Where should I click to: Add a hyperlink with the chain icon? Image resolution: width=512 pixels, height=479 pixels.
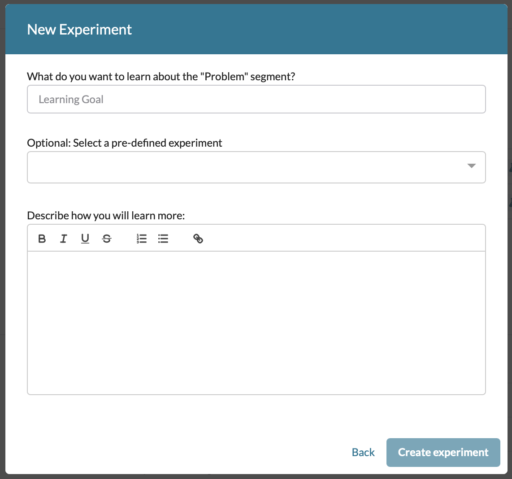pyautogui.click(x=198, y=239)
